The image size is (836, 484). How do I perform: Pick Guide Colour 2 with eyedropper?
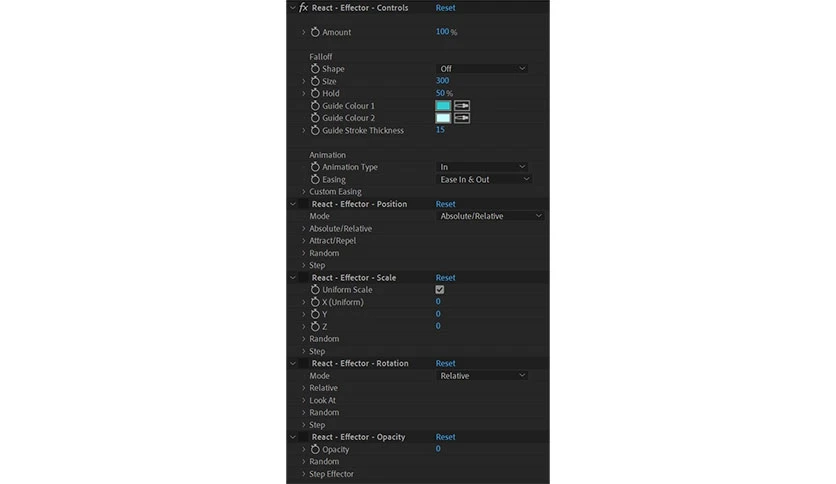pyautogui.click(x=462, y=118)
